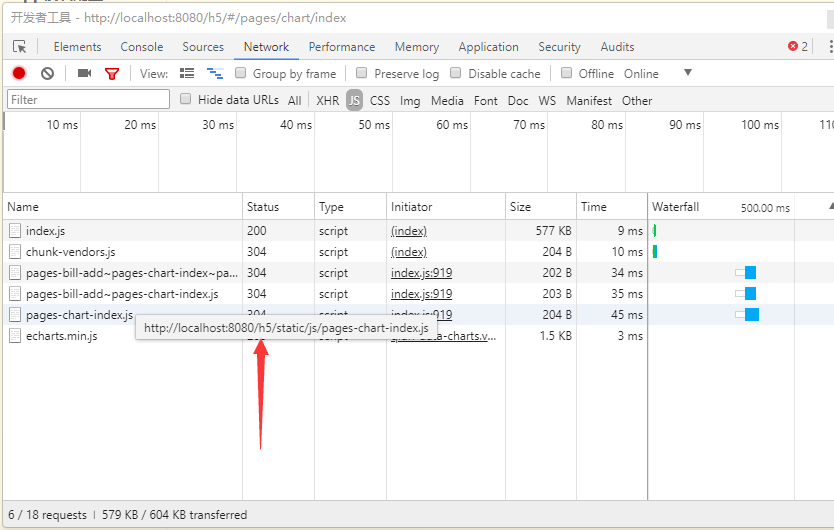Select the waterfall overview view icon
This screenshot has height=530, width=834.
click(x=214, y=73)
